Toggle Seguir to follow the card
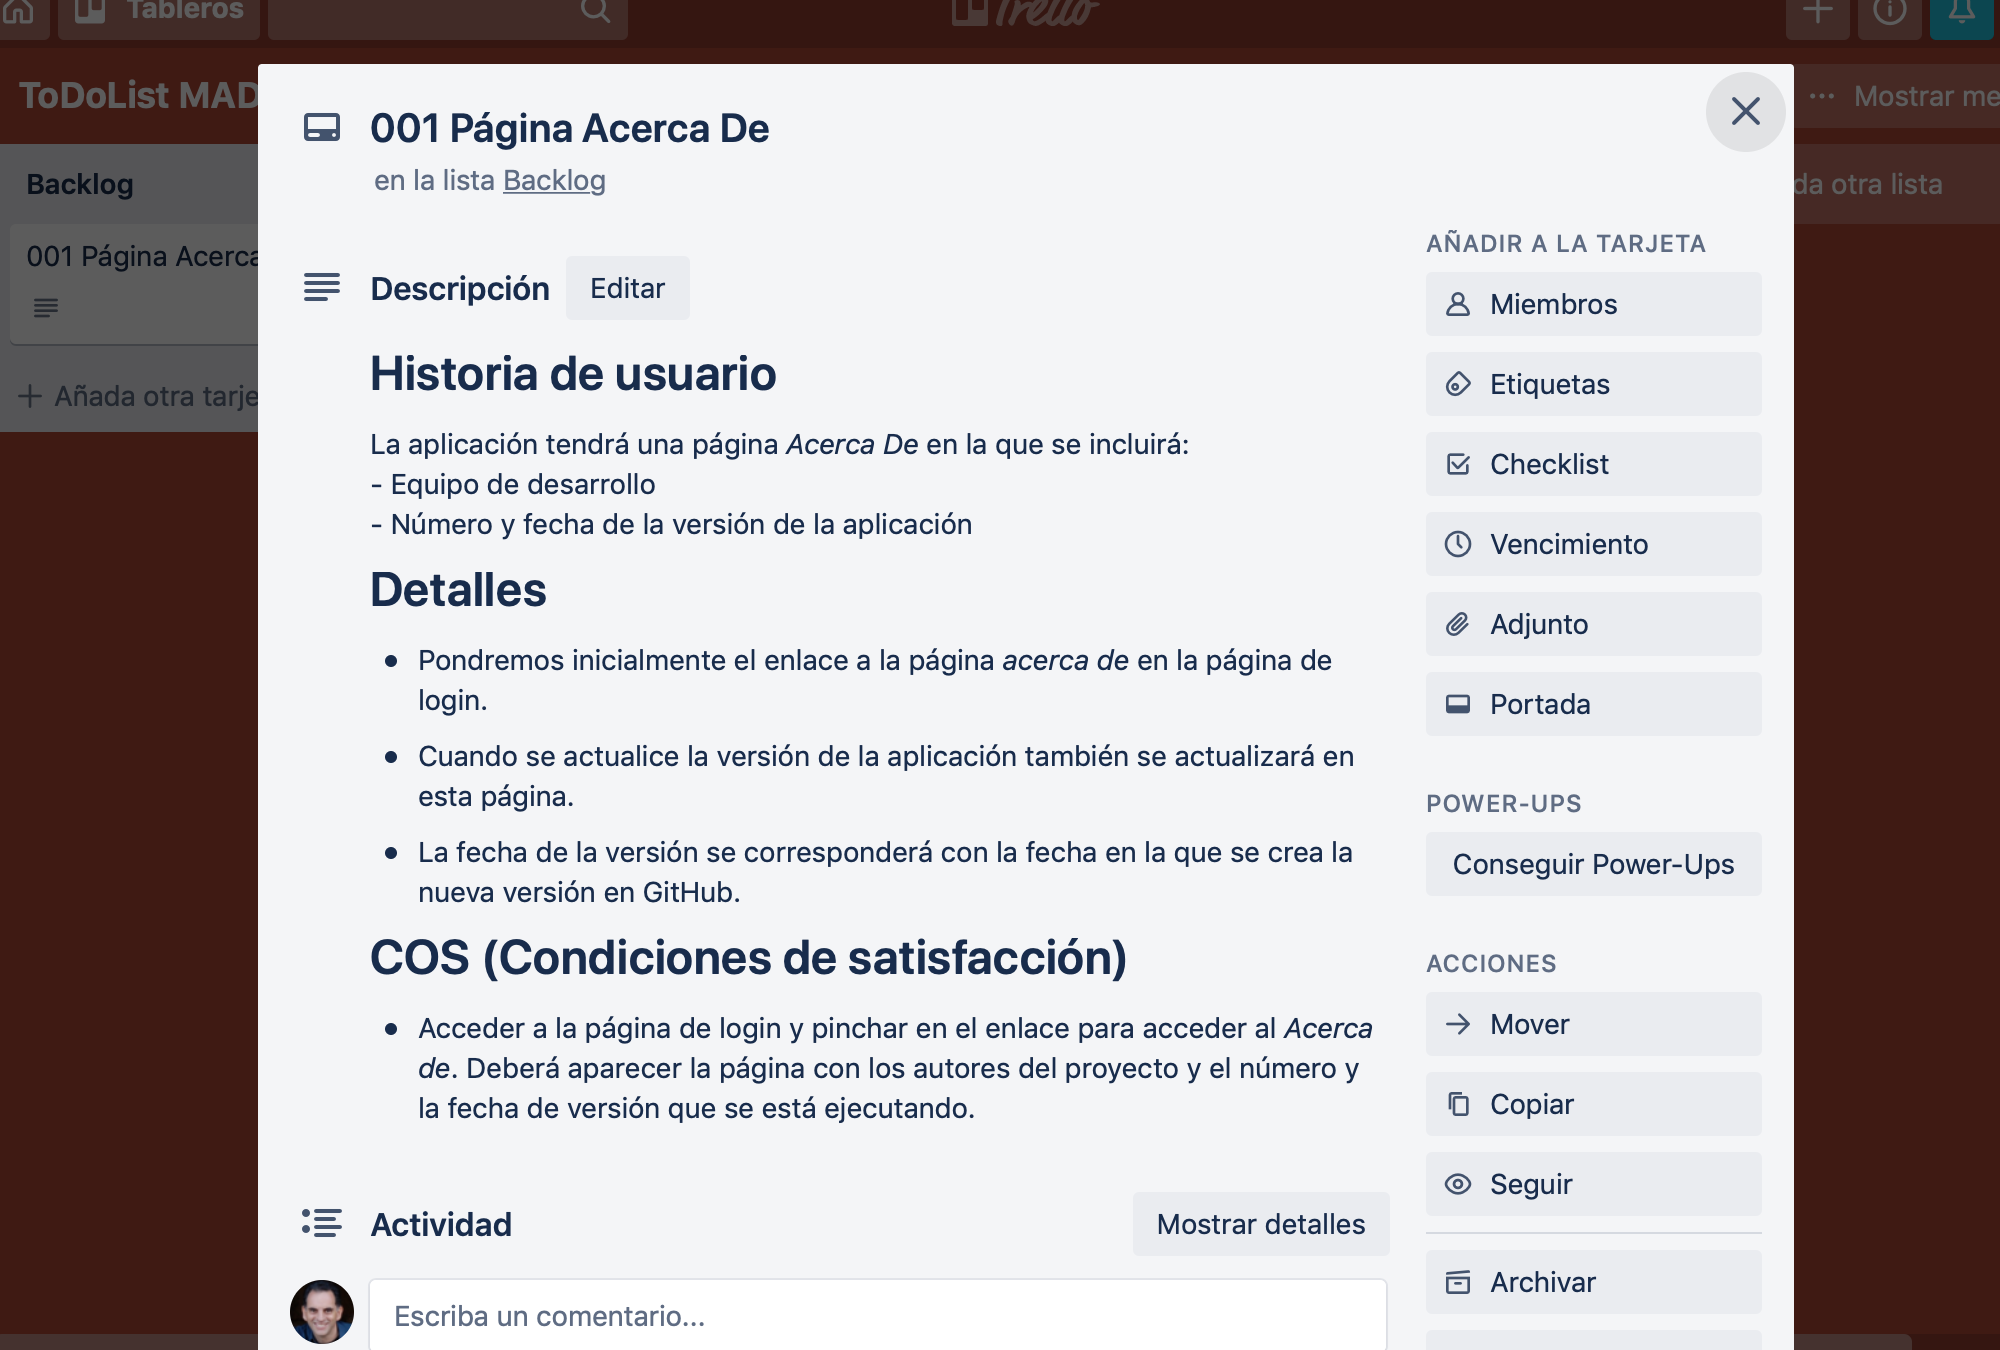The height and width of the screenshot is (1350, 2000). click(x=1593, y=1184)
